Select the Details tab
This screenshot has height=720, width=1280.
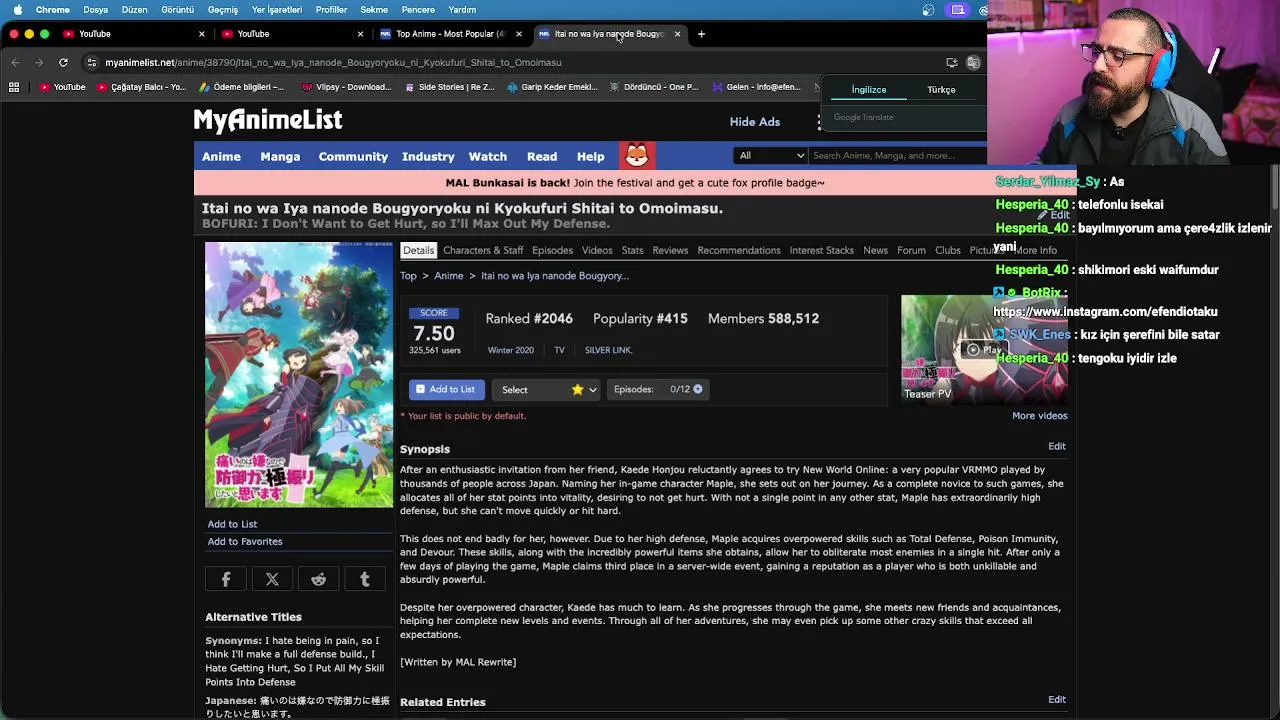click(x=418, y=250)
